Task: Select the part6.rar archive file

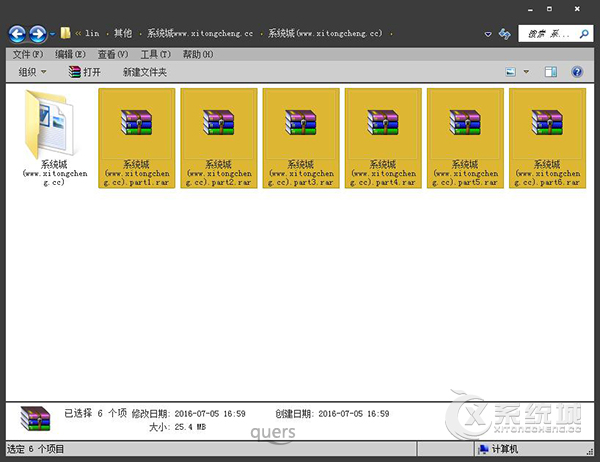Action: pyautogui.click(x=548, y=138)
